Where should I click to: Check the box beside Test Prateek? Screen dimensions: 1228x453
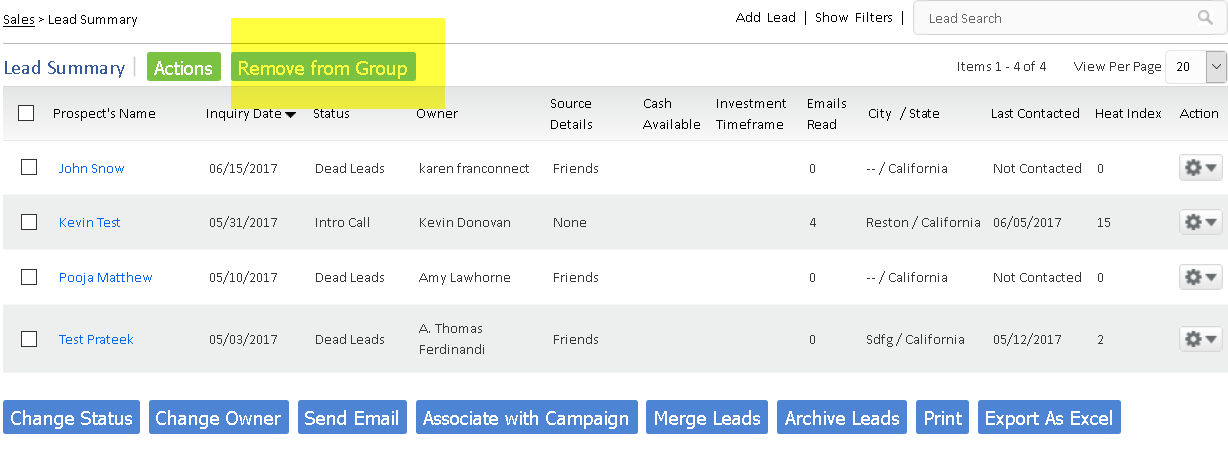(x=29, y=339)
